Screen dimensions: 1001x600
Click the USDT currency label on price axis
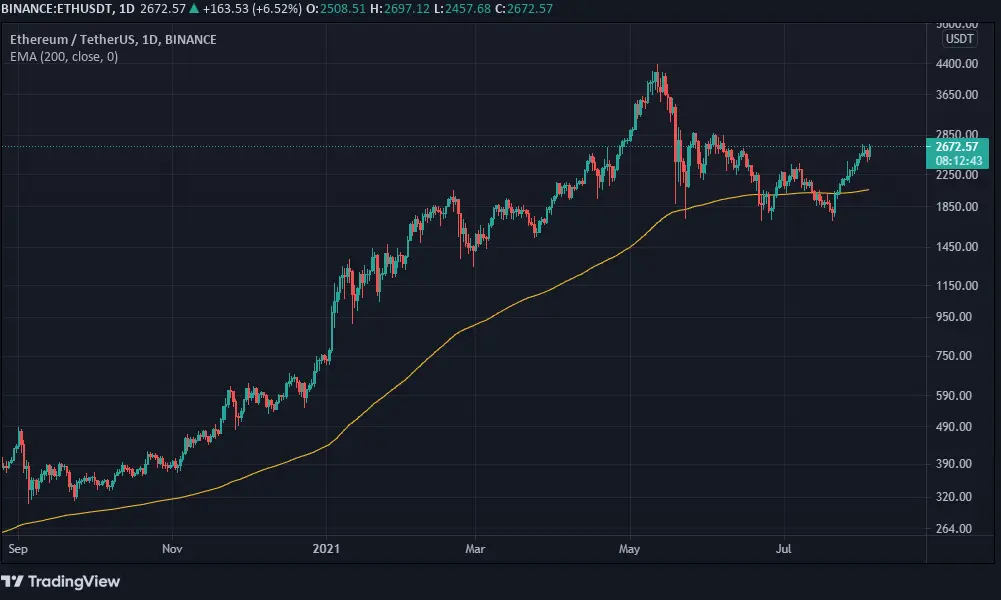click(x=959, y=39)
